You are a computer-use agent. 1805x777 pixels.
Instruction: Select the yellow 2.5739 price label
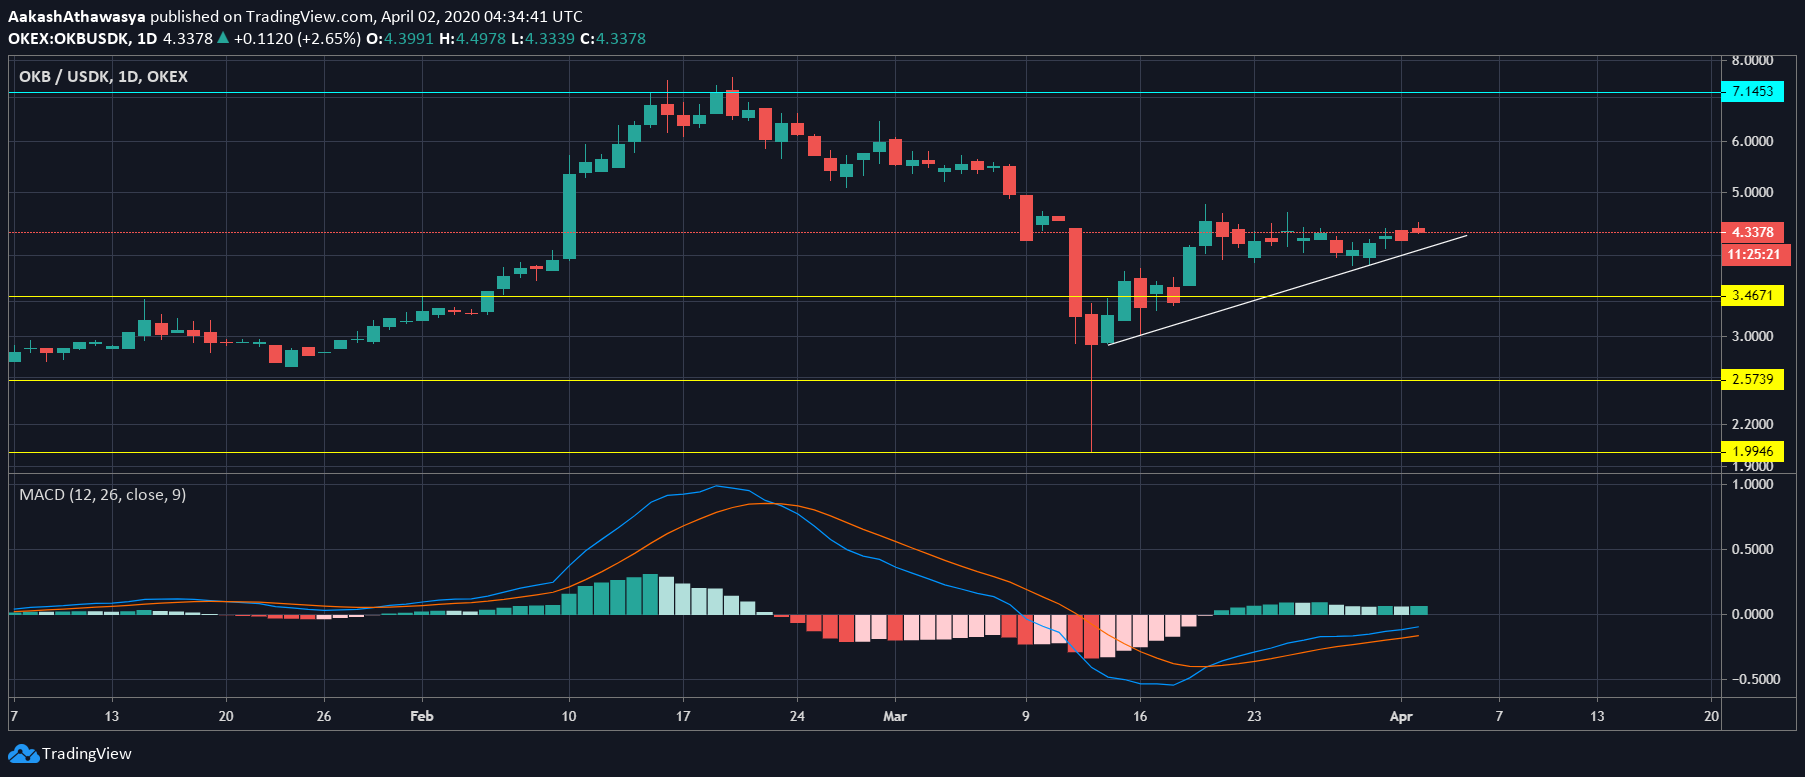click(x=1752, y=379)
